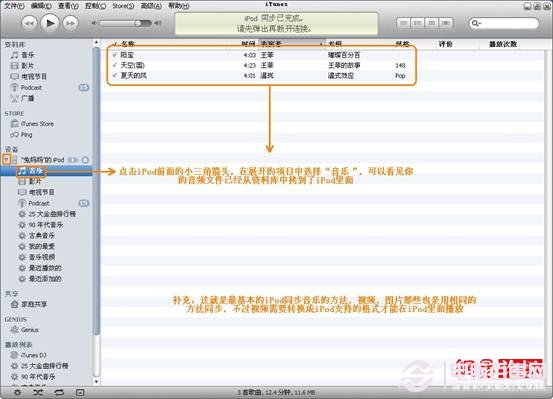Image resolution: width=553 pixels, height=399 pixels.
Task: Uncheck the checkbox for song 天空(国)
Action: click(x=114, y=65)
